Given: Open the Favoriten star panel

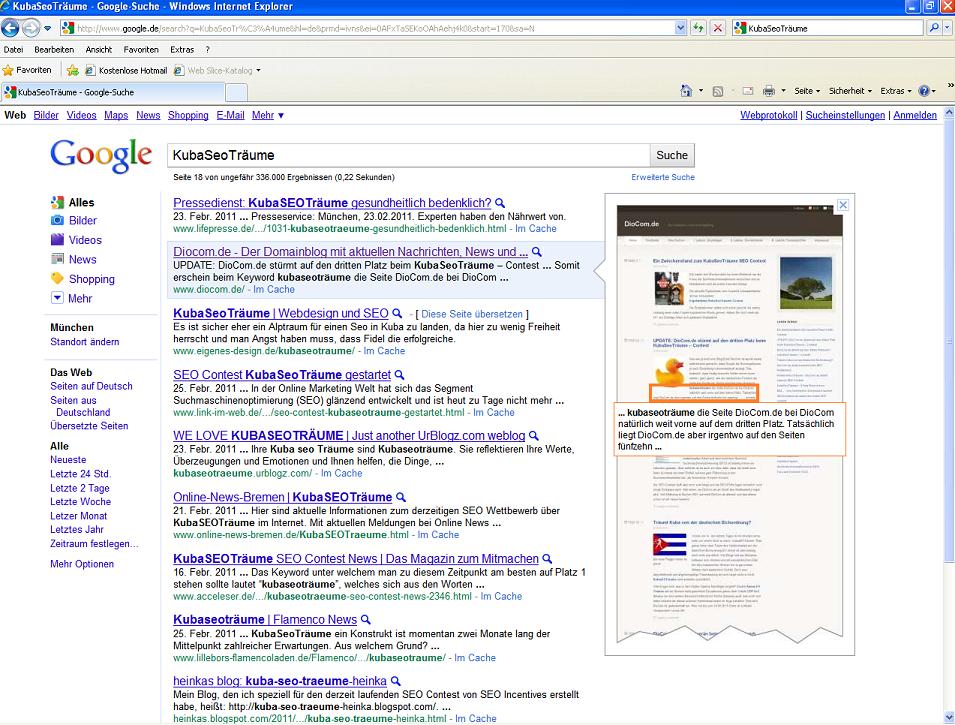Looking at the screenshot, I should 27,70.
